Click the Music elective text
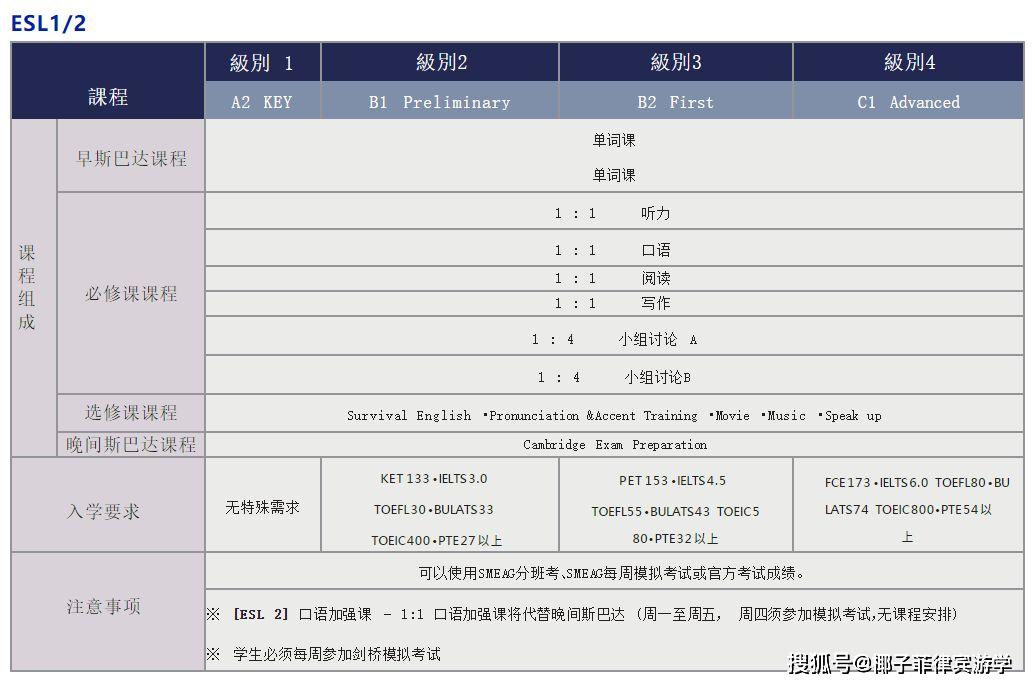 pos(785,415)
